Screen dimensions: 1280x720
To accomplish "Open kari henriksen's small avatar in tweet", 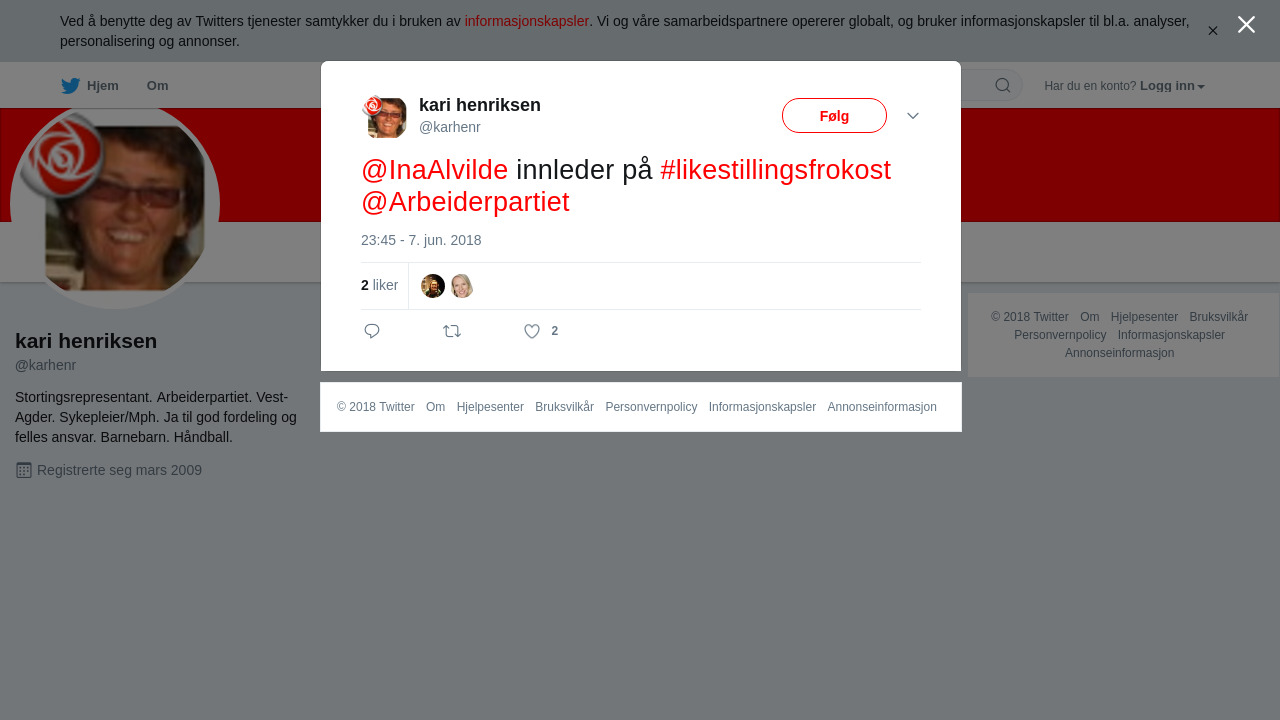I will click(x=384, y=117).
